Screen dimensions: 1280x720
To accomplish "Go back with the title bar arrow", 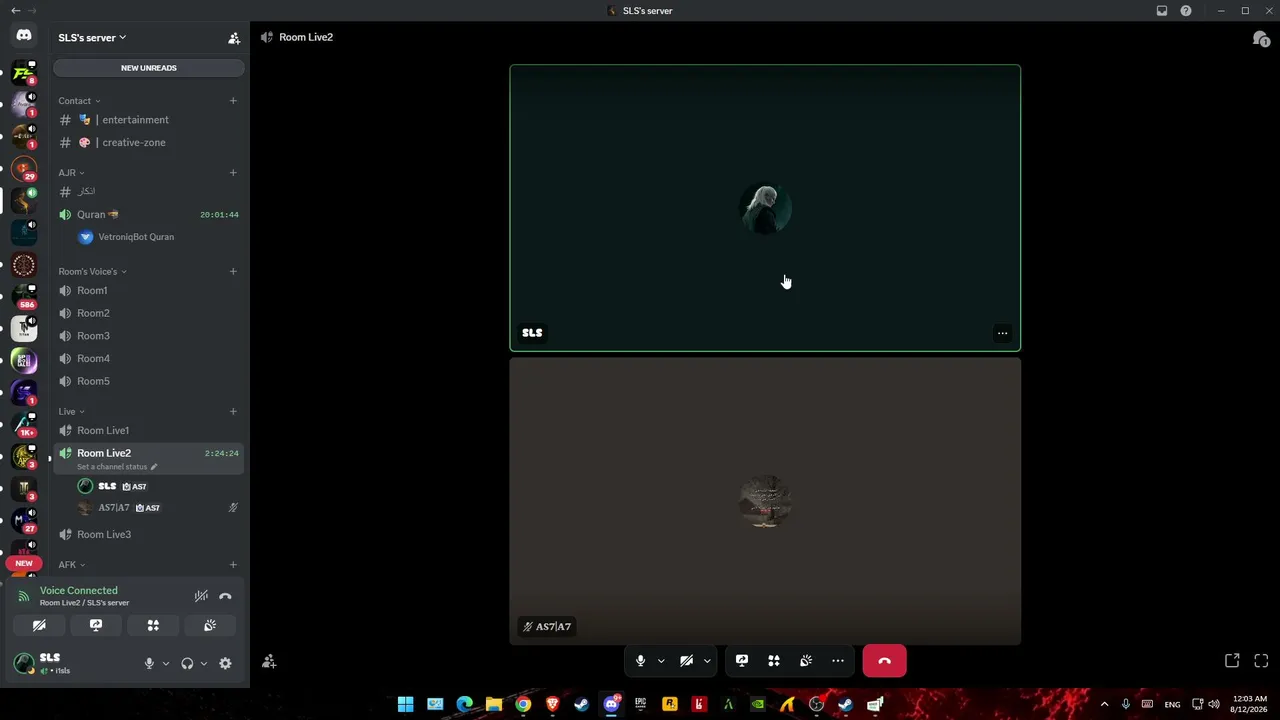I will [x=15, y=11].
